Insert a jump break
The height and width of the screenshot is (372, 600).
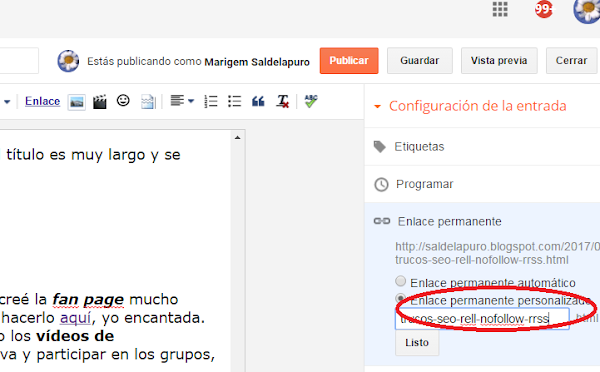[x=148, y=102]
